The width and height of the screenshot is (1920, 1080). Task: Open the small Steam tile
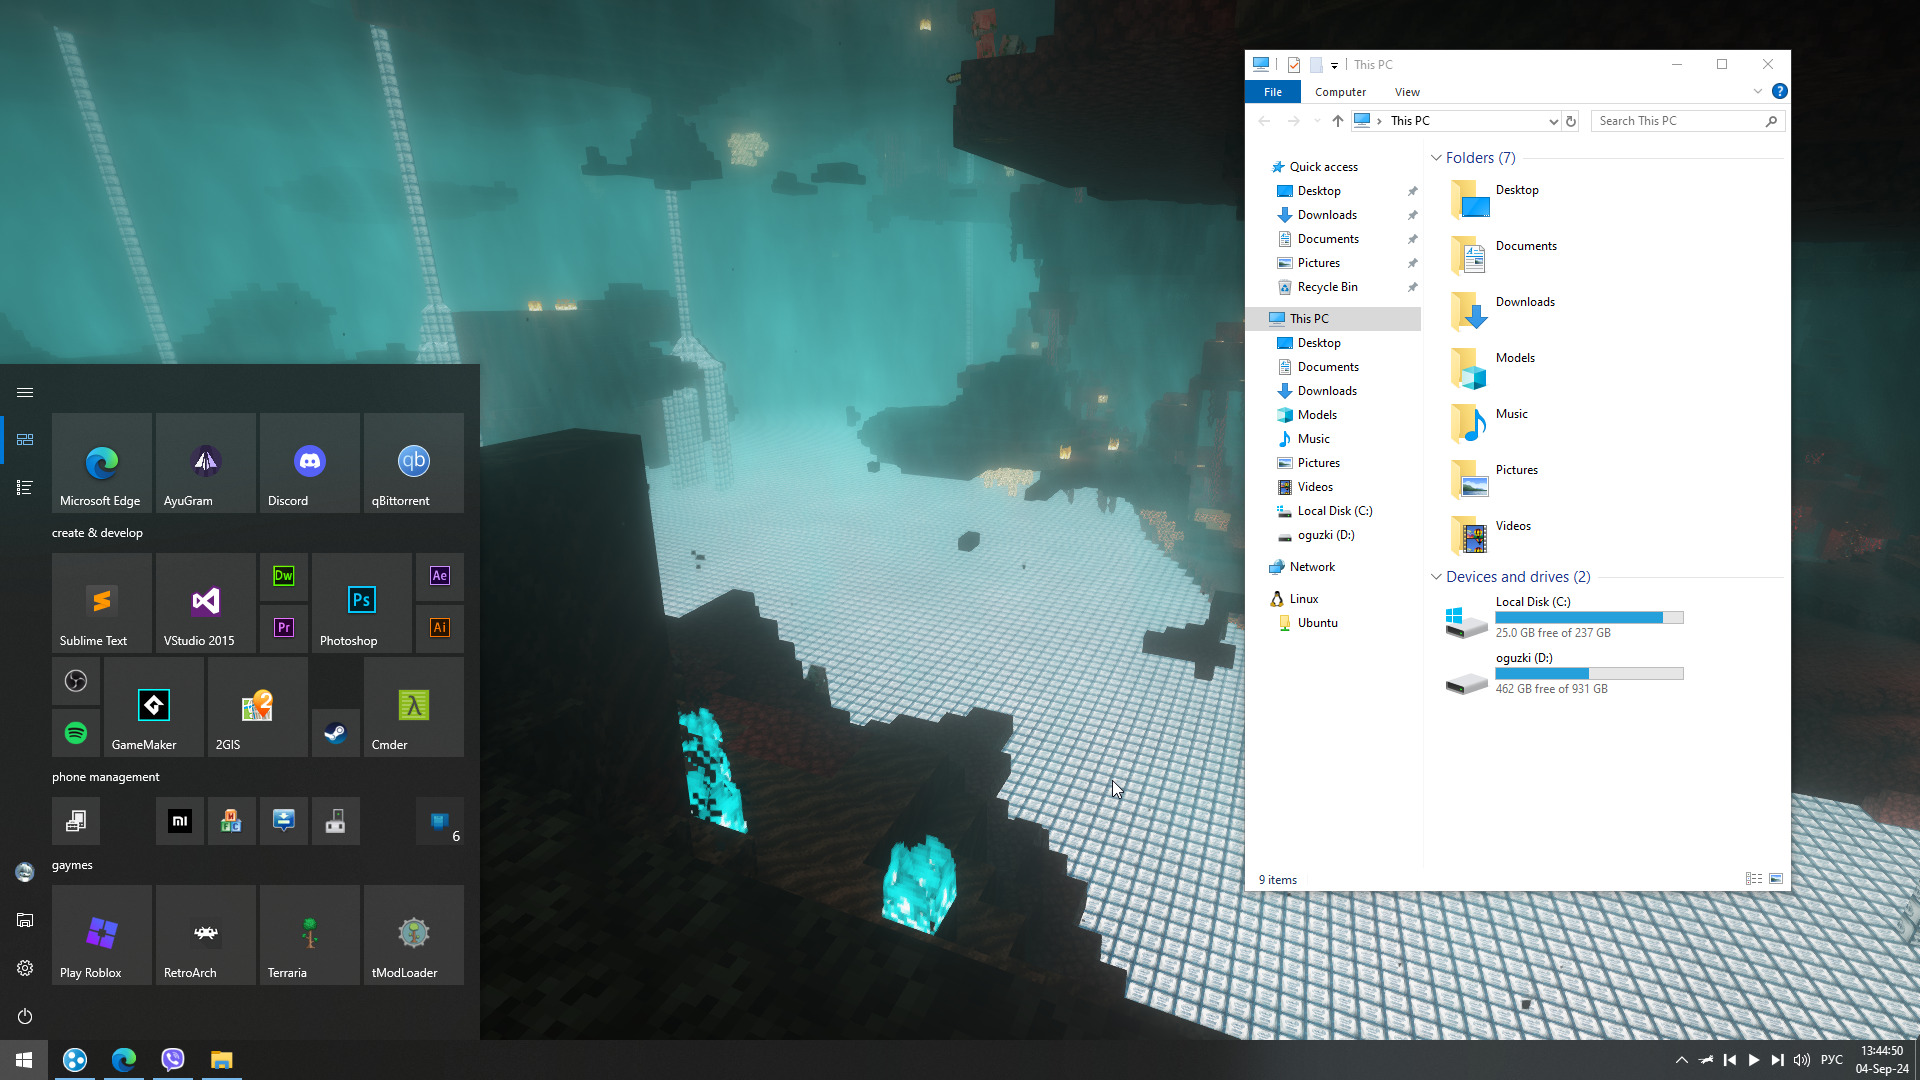coord(335,733)
